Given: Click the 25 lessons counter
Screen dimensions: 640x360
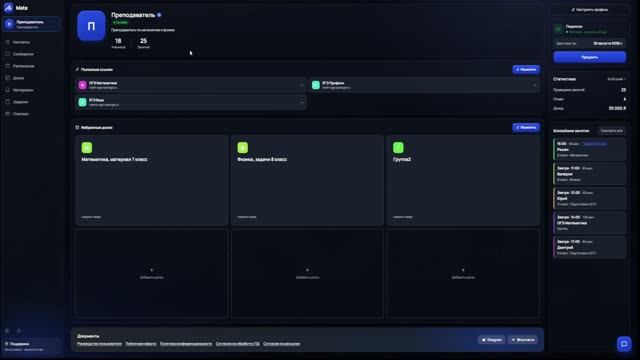Looking at the screenshot, I should tap(143, 43).
